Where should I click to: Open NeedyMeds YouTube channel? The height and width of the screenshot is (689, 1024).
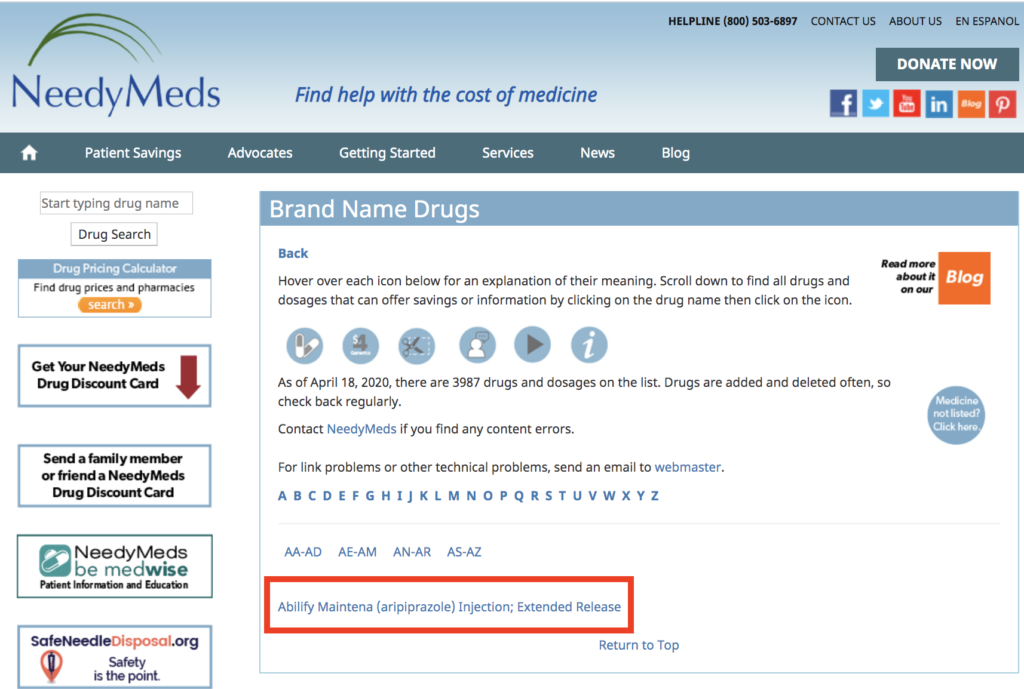click(x=907, y=103)
